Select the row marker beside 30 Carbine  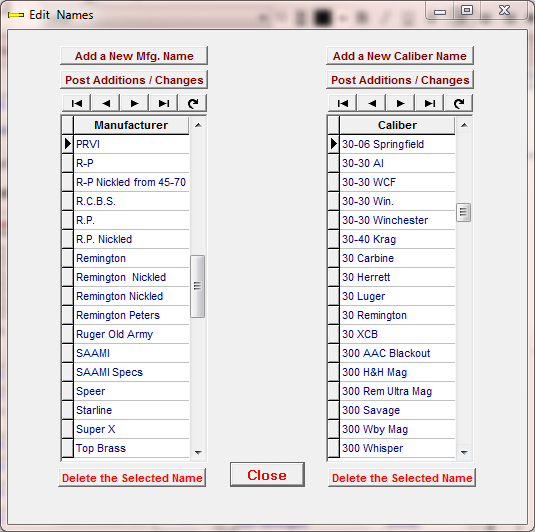pos(333,258)
